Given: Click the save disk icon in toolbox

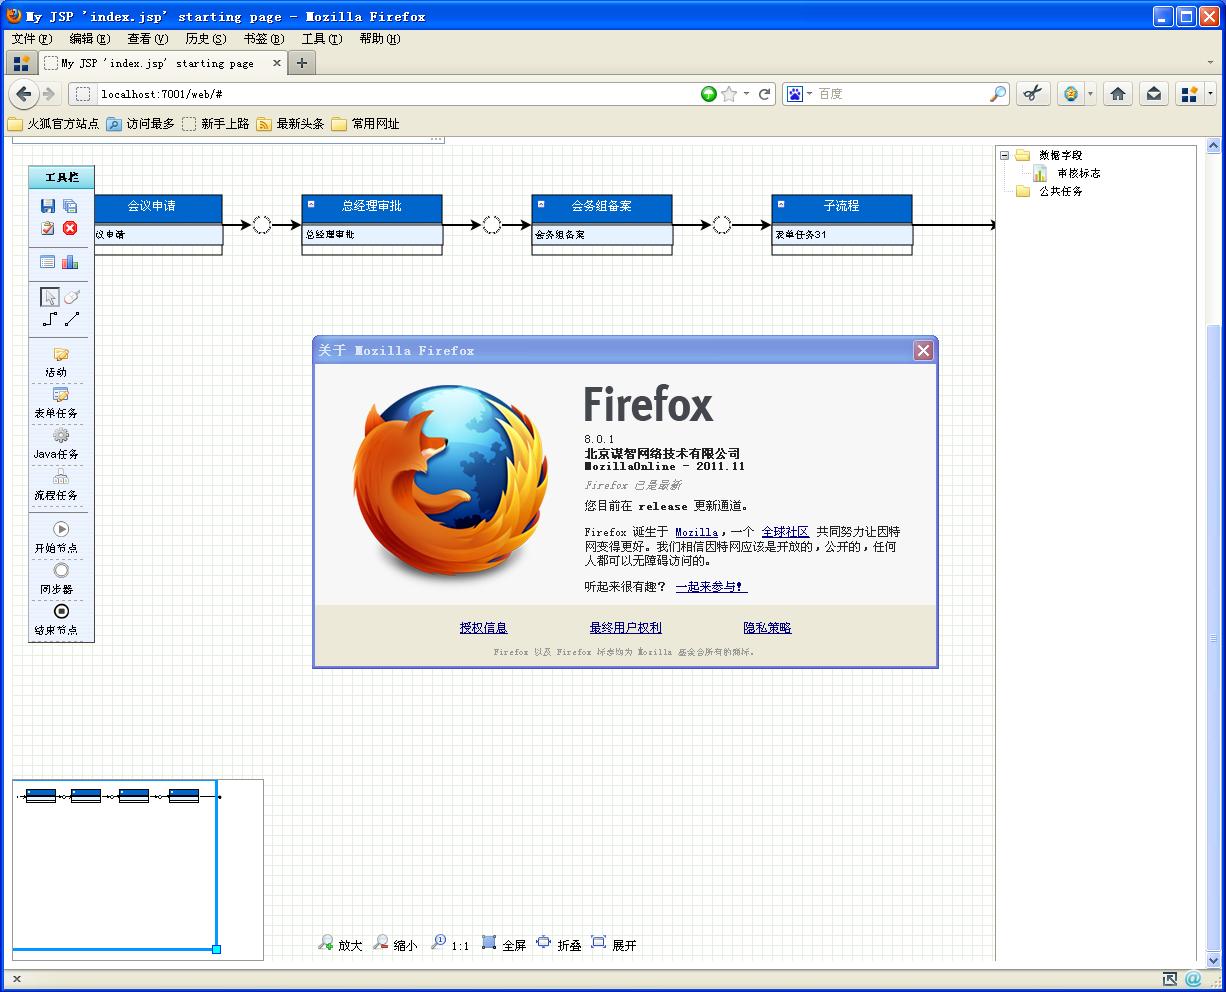Looking at the screenshot, I should (48, 206).
